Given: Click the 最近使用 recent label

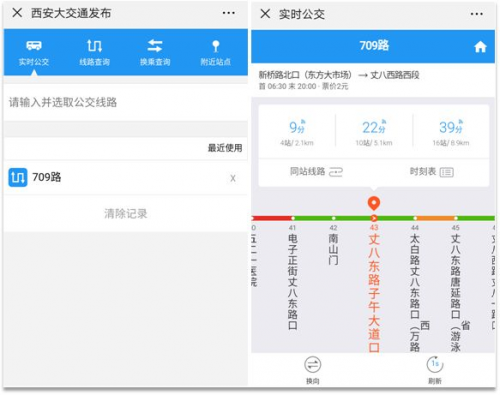Looking at the screenshot, I should (x=225, y=148).
